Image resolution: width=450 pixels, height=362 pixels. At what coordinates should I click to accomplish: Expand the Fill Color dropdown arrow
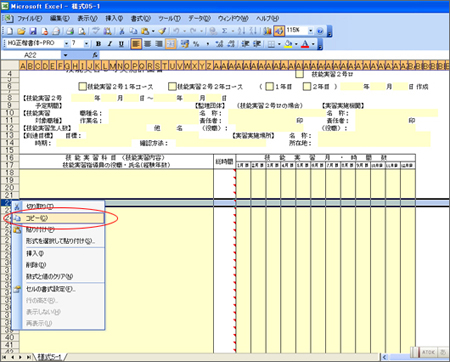(296, 44)
